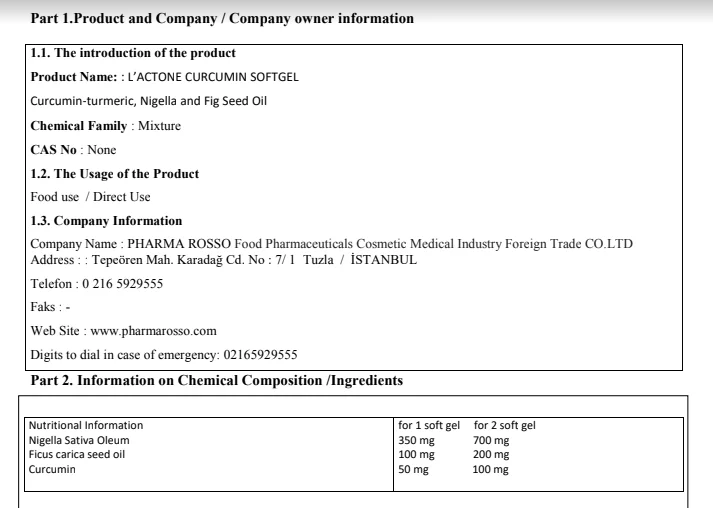Click the Telefon number 0 216 5929555
The width and height of the screenshot is (713, 508).
pos(122,284)
